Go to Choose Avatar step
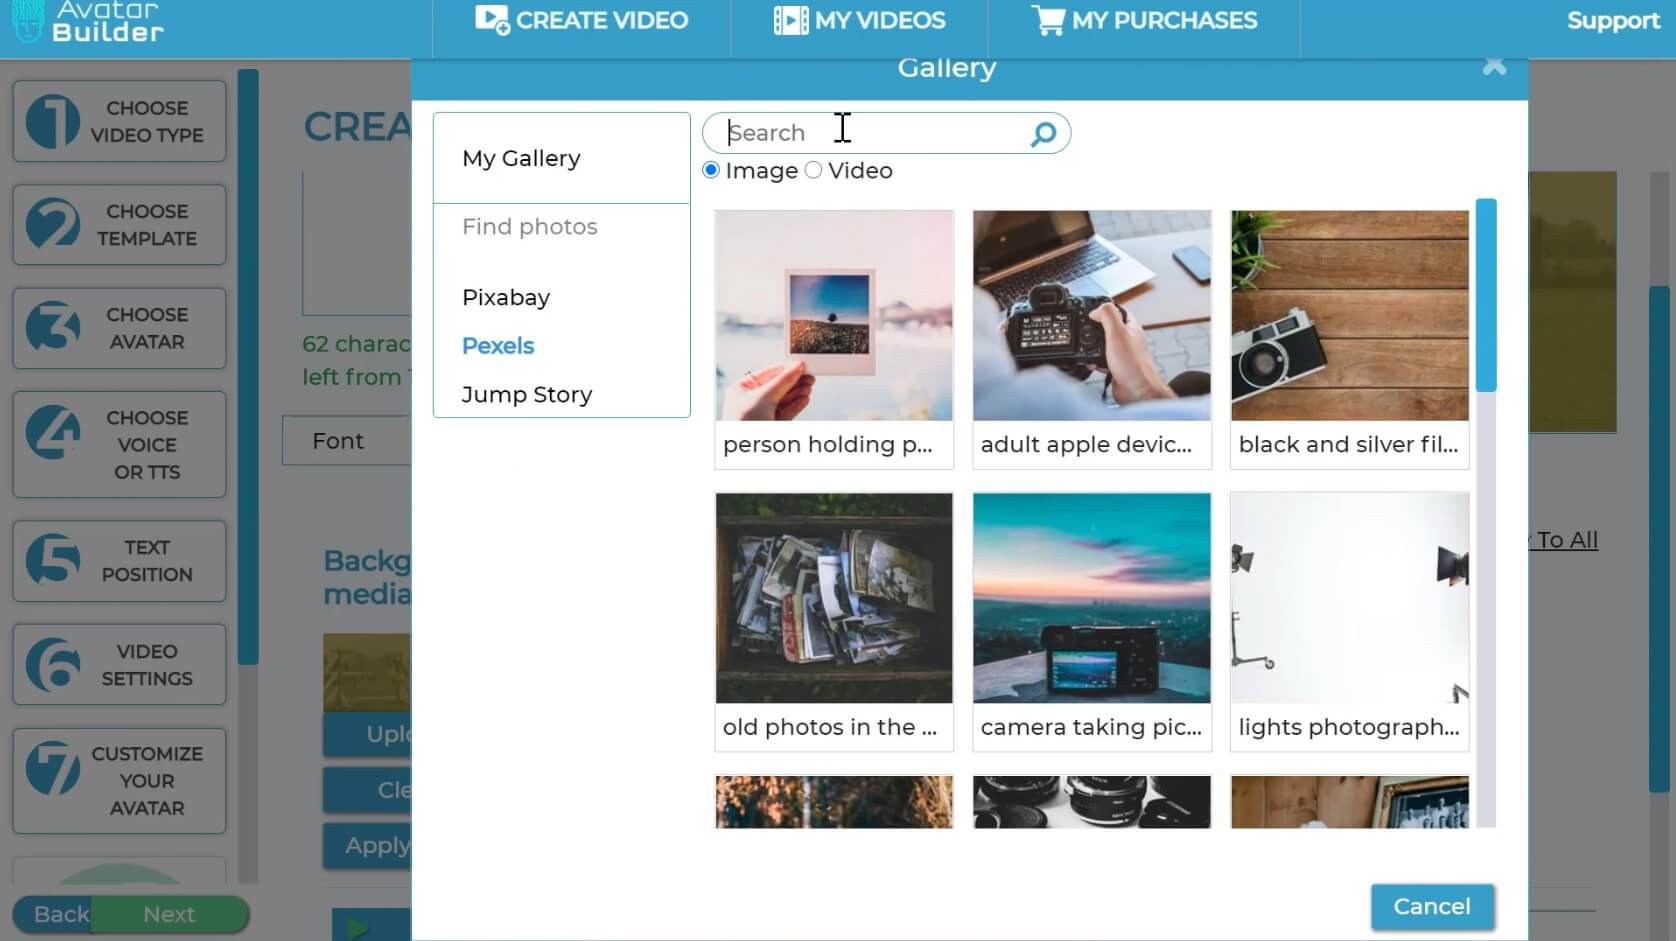The image size is (1676, 941). [120, 328]
